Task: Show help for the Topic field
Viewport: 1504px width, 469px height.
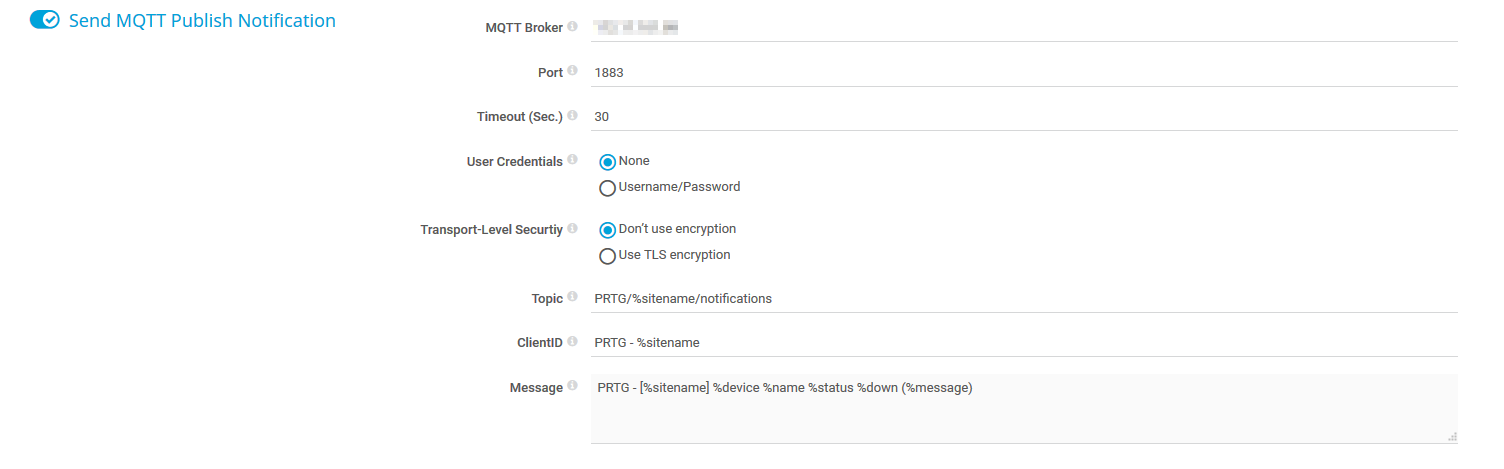Action: click(x=572, y=297)
